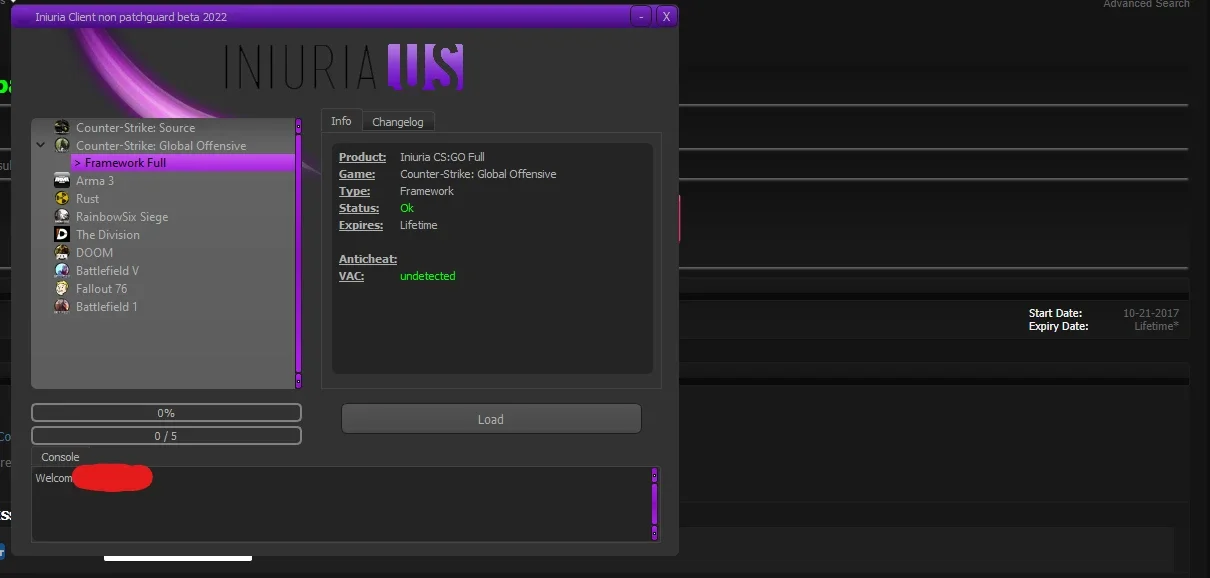Select The Division icon

click(x=62, y=235)
